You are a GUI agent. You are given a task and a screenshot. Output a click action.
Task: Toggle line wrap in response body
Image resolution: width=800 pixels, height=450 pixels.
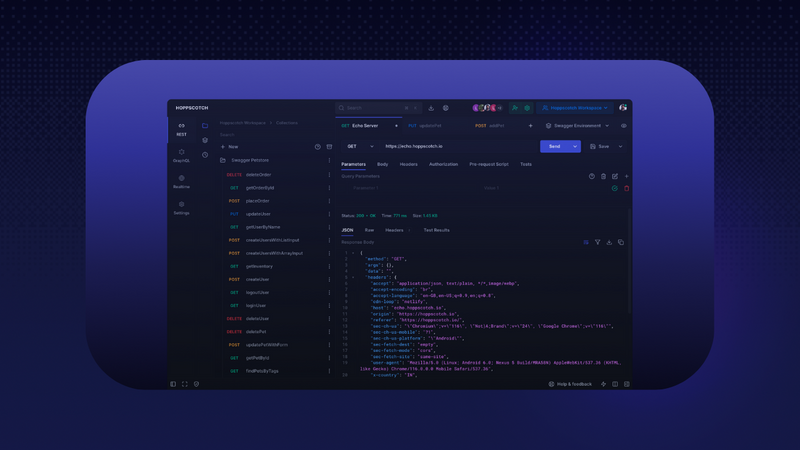pos(586,242)
